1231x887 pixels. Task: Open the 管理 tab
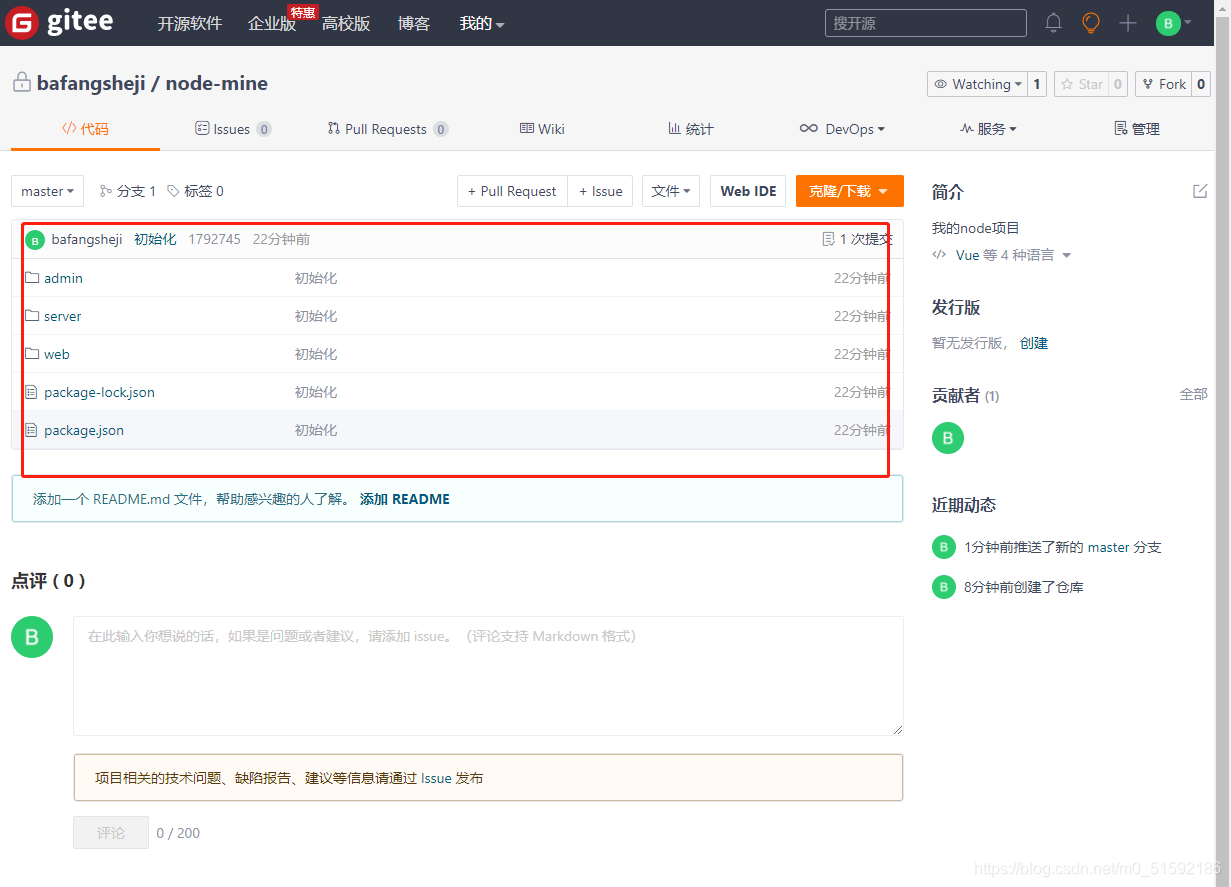click(1137, 129)
